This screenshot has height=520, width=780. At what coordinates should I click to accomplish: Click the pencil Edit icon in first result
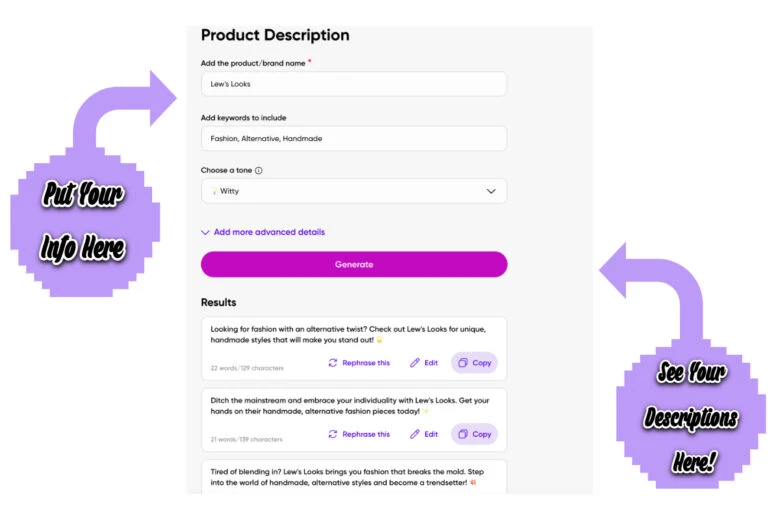point(415,363)
